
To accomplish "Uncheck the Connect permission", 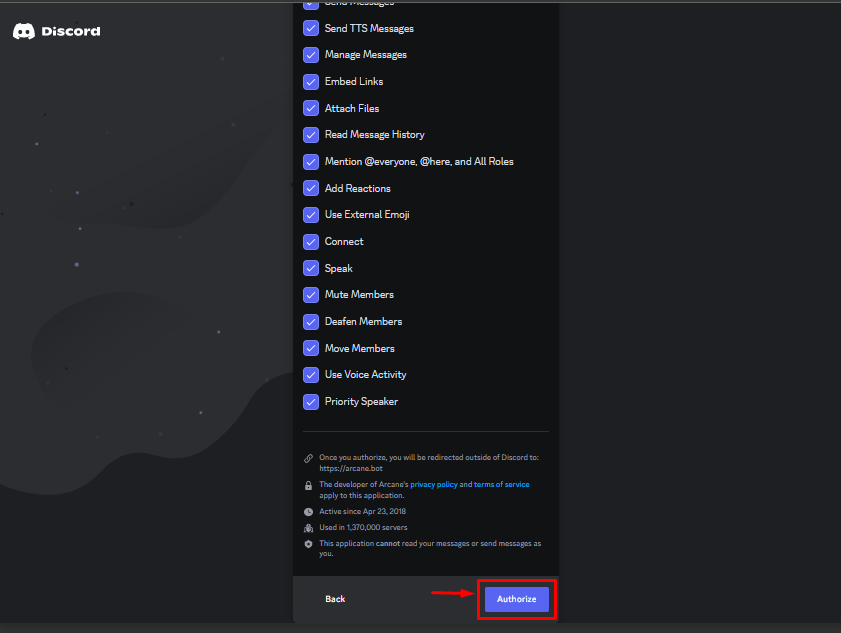I will coord(311,241).
